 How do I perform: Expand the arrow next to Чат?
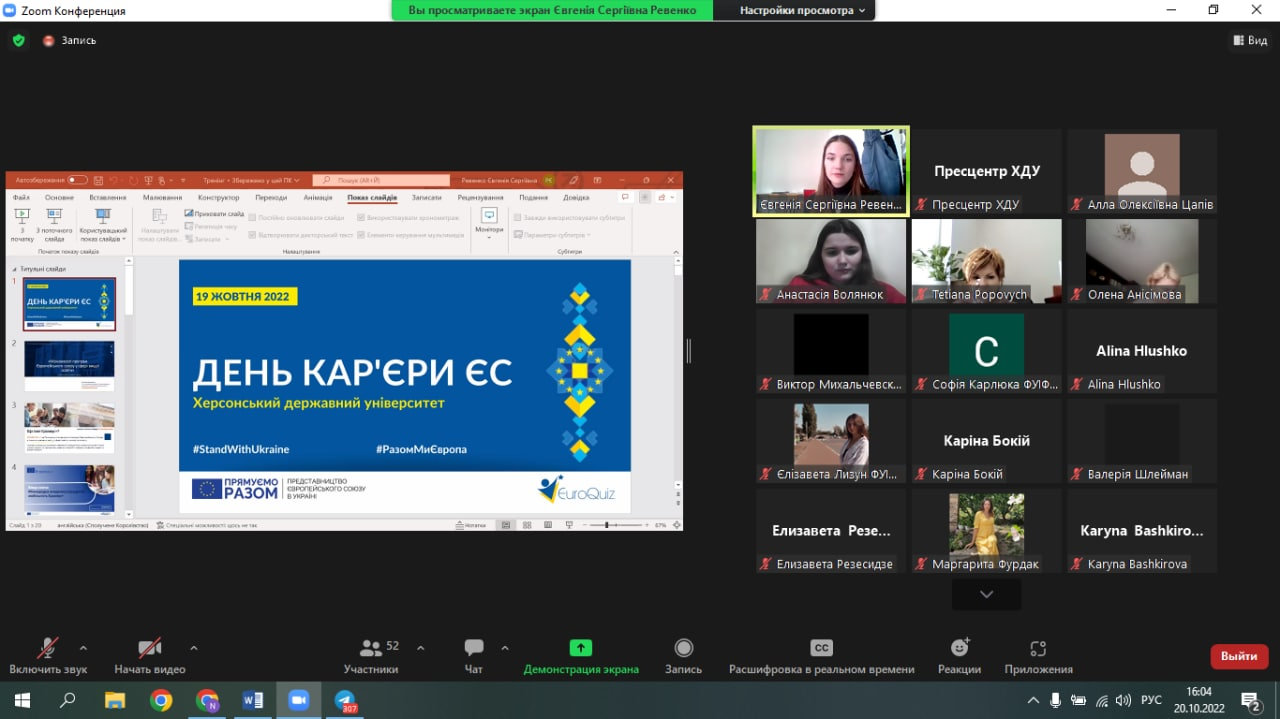[505, 647]
